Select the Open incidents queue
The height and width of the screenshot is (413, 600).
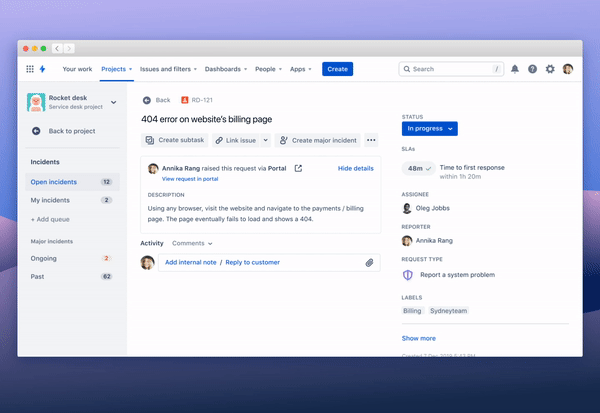coord(54,182)
